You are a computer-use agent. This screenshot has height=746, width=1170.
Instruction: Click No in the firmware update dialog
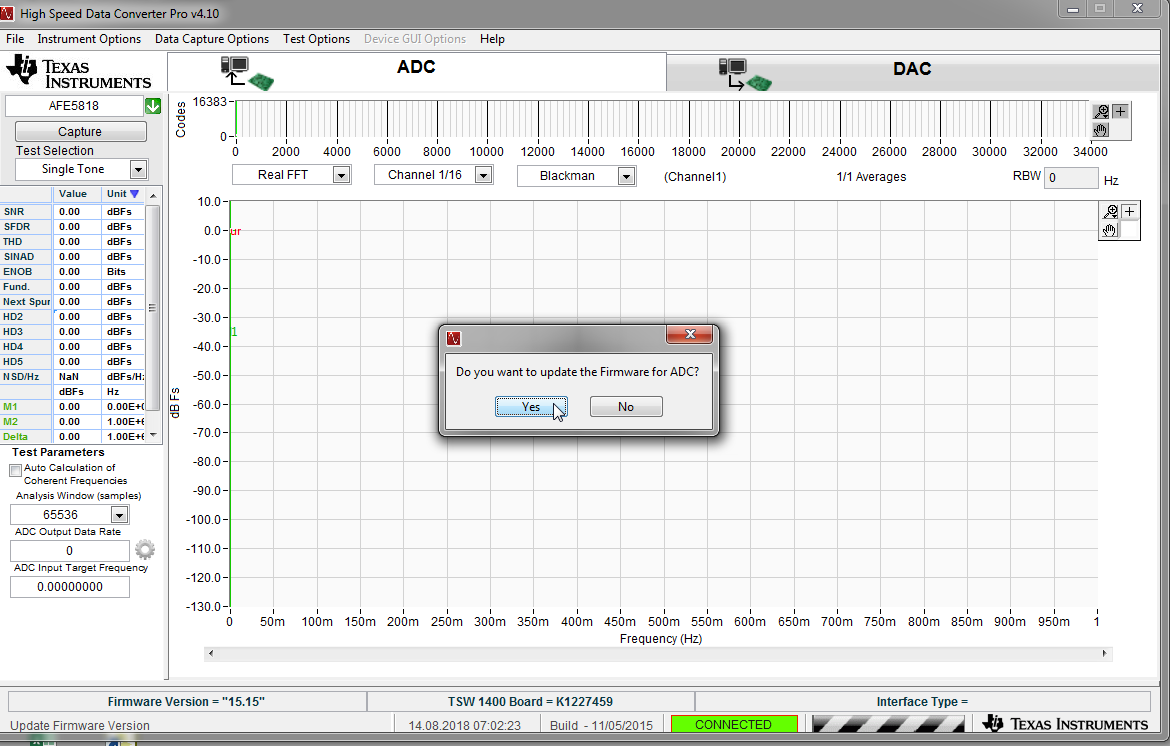pos(625,407)
